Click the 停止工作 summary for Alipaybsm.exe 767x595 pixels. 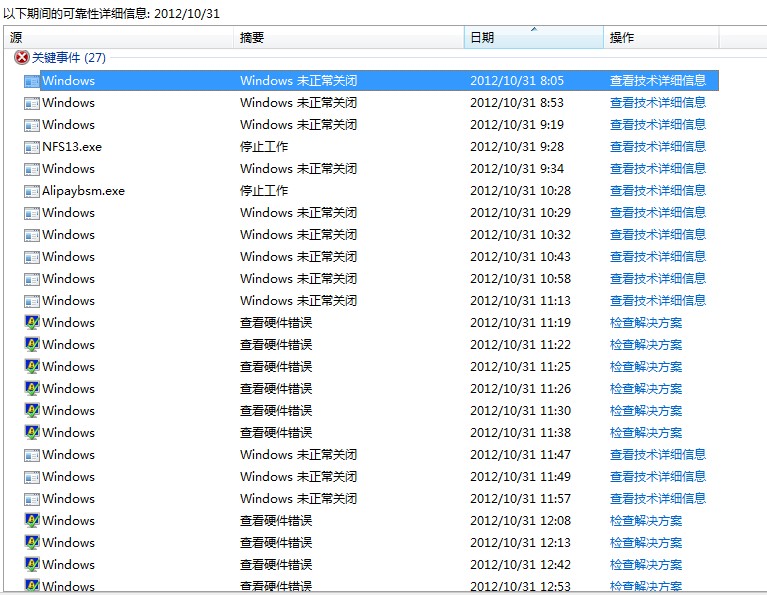click(x=264, y=191)
